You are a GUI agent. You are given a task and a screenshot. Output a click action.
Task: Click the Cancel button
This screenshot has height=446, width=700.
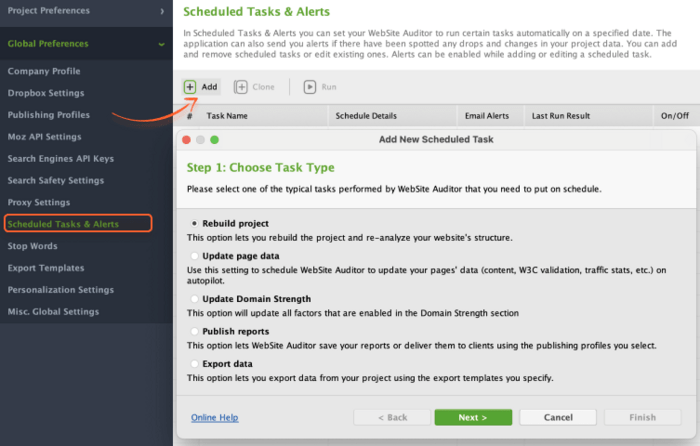tap(558, 417)
